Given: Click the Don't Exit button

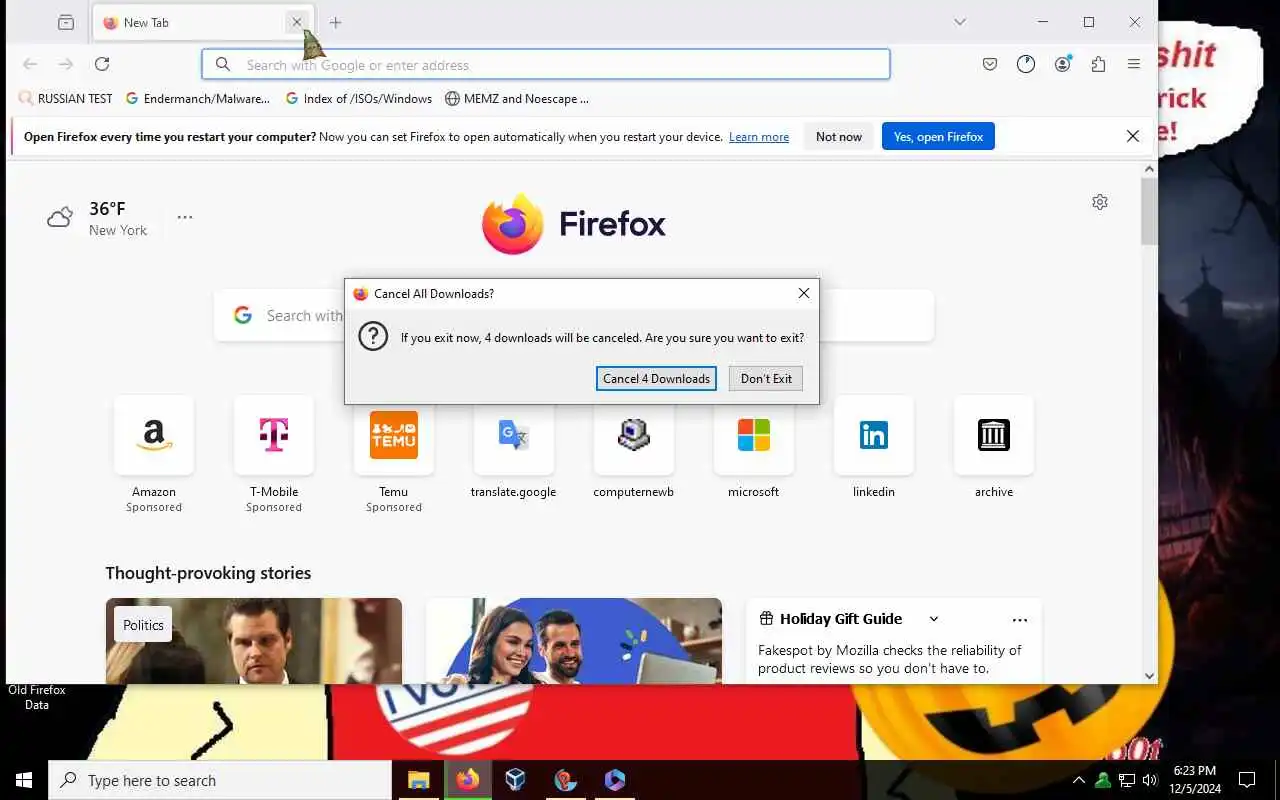Looking at the screenshot, I should (x=766, y=378).
